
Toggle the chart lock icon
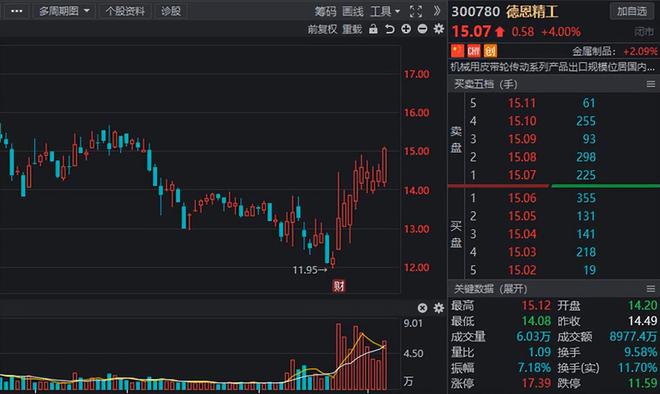pyautogui.click(x=373, y=29)
